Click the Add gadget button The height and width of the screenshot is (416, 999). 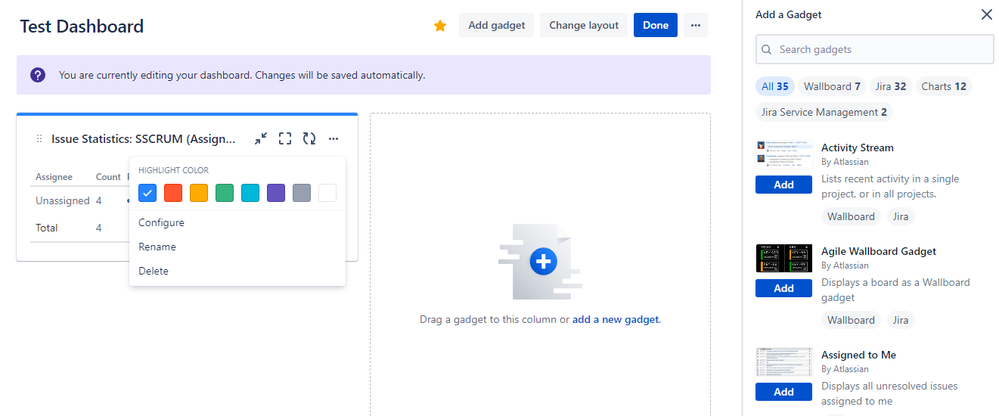[496, 25]
